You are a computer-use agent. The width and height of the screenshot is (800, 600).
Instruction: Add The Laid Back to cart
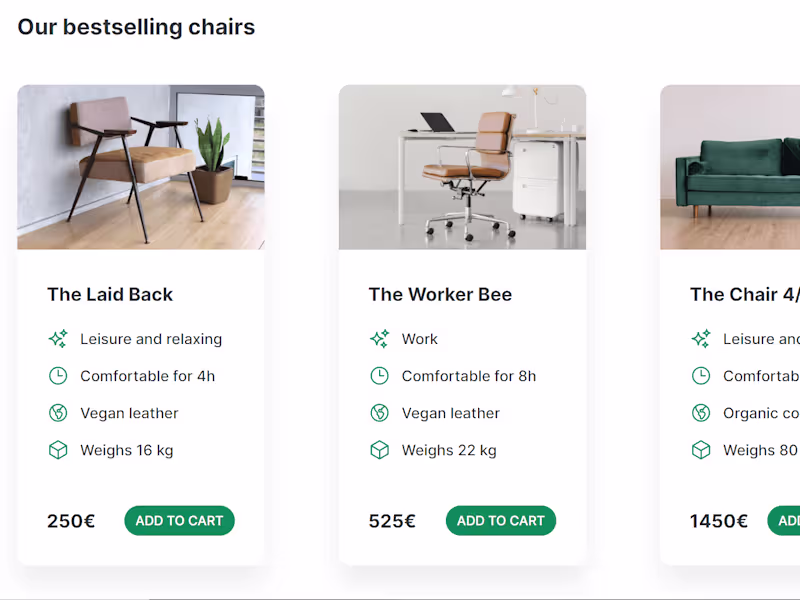tap(179, 521)
